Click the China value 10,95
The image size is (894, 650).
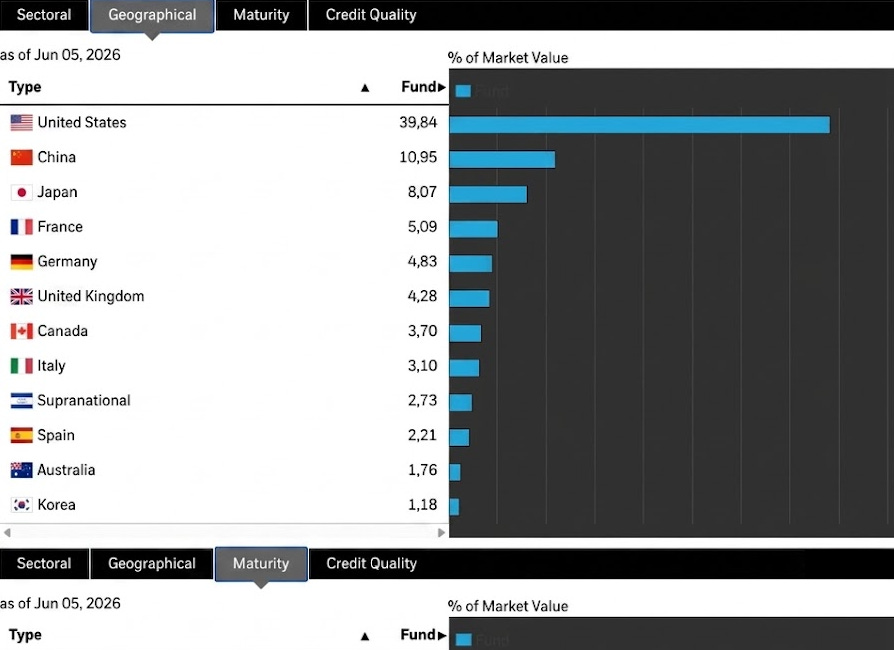point(418,157)
